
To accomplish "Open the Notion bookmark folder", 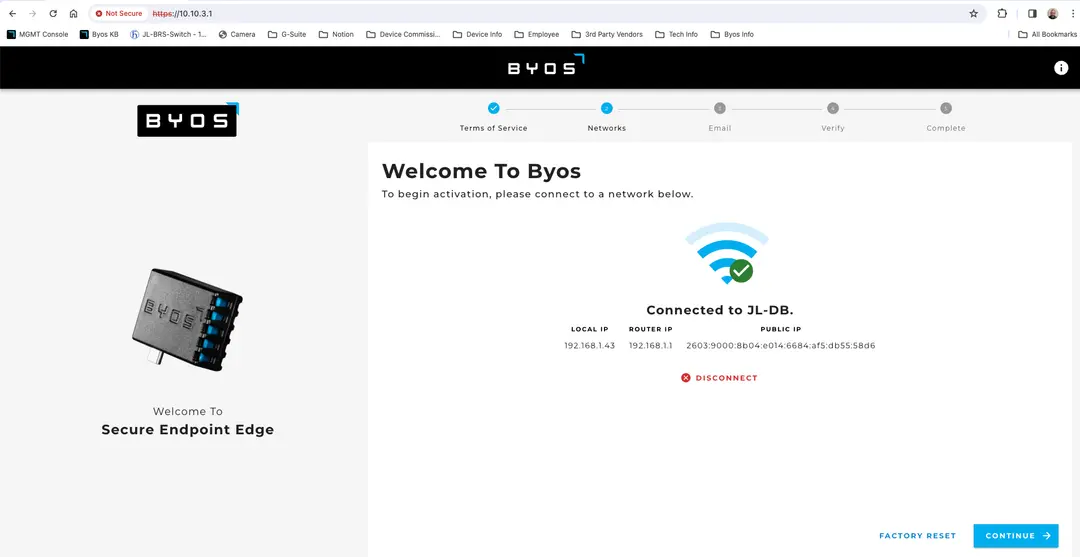I will click(336, 34).
